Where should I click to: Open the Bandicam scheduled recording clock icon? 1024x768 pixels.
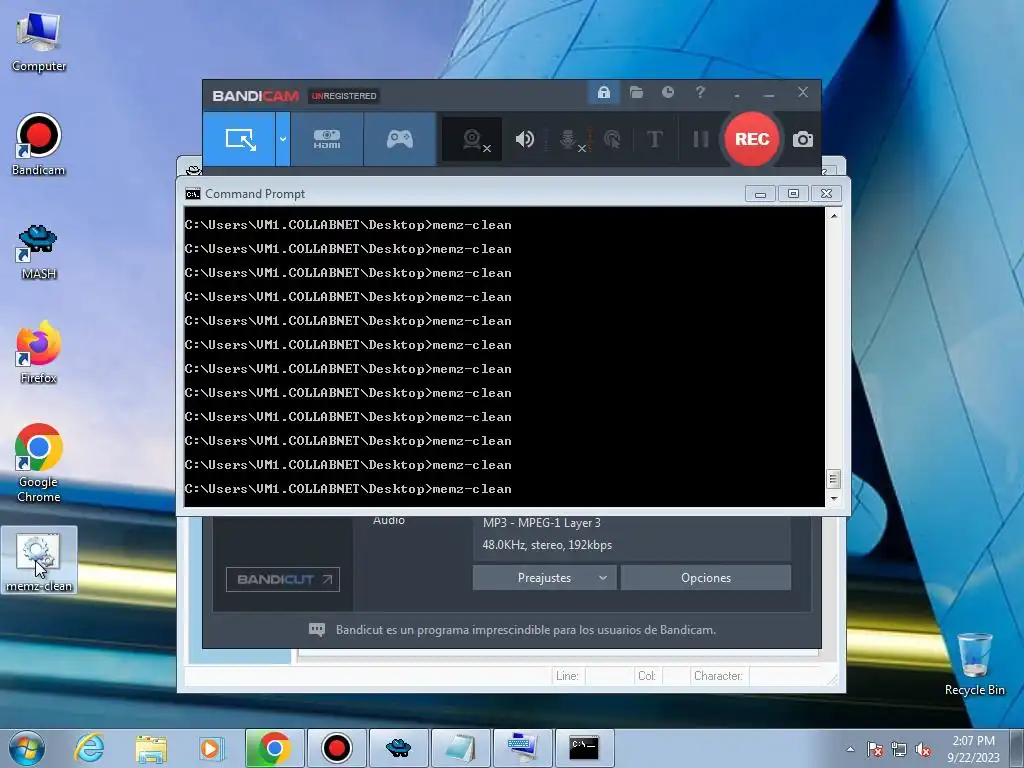tap(667, 93)
